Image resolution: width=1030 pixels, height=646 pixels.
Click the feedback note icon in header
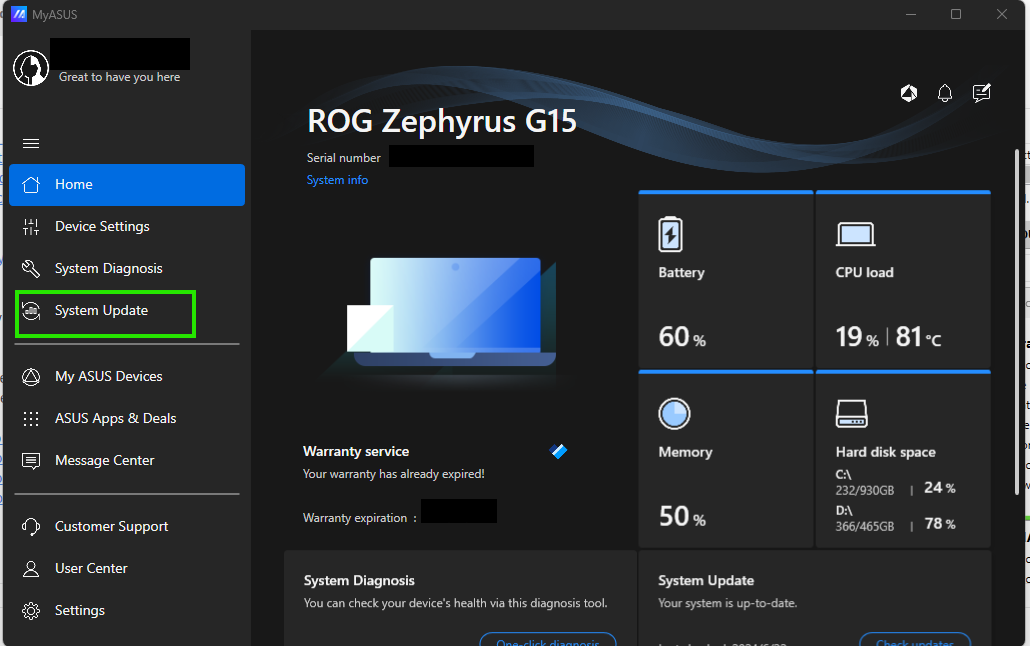(981, 93)
